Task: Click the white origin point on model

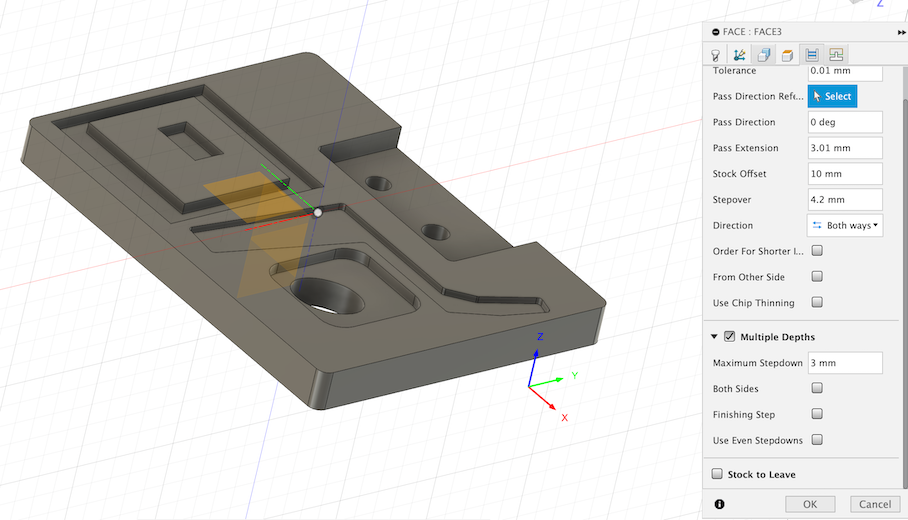Action: pyautogui.click(x=317, y=213)
